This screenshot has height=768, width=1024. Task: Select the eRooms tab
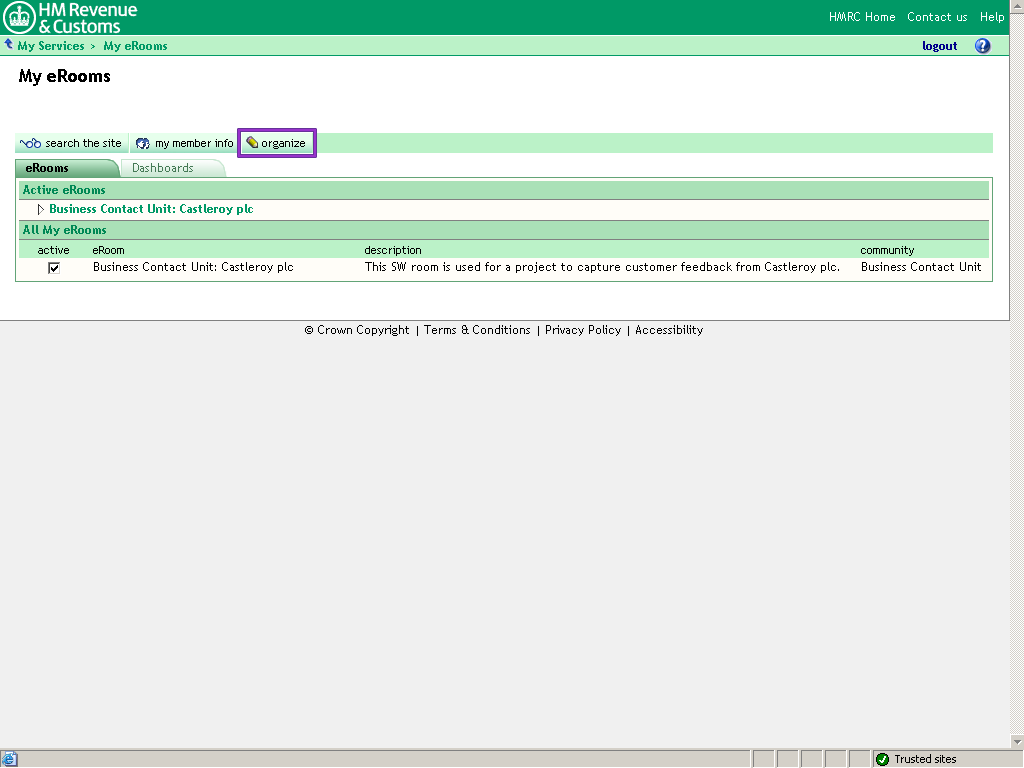48,168
